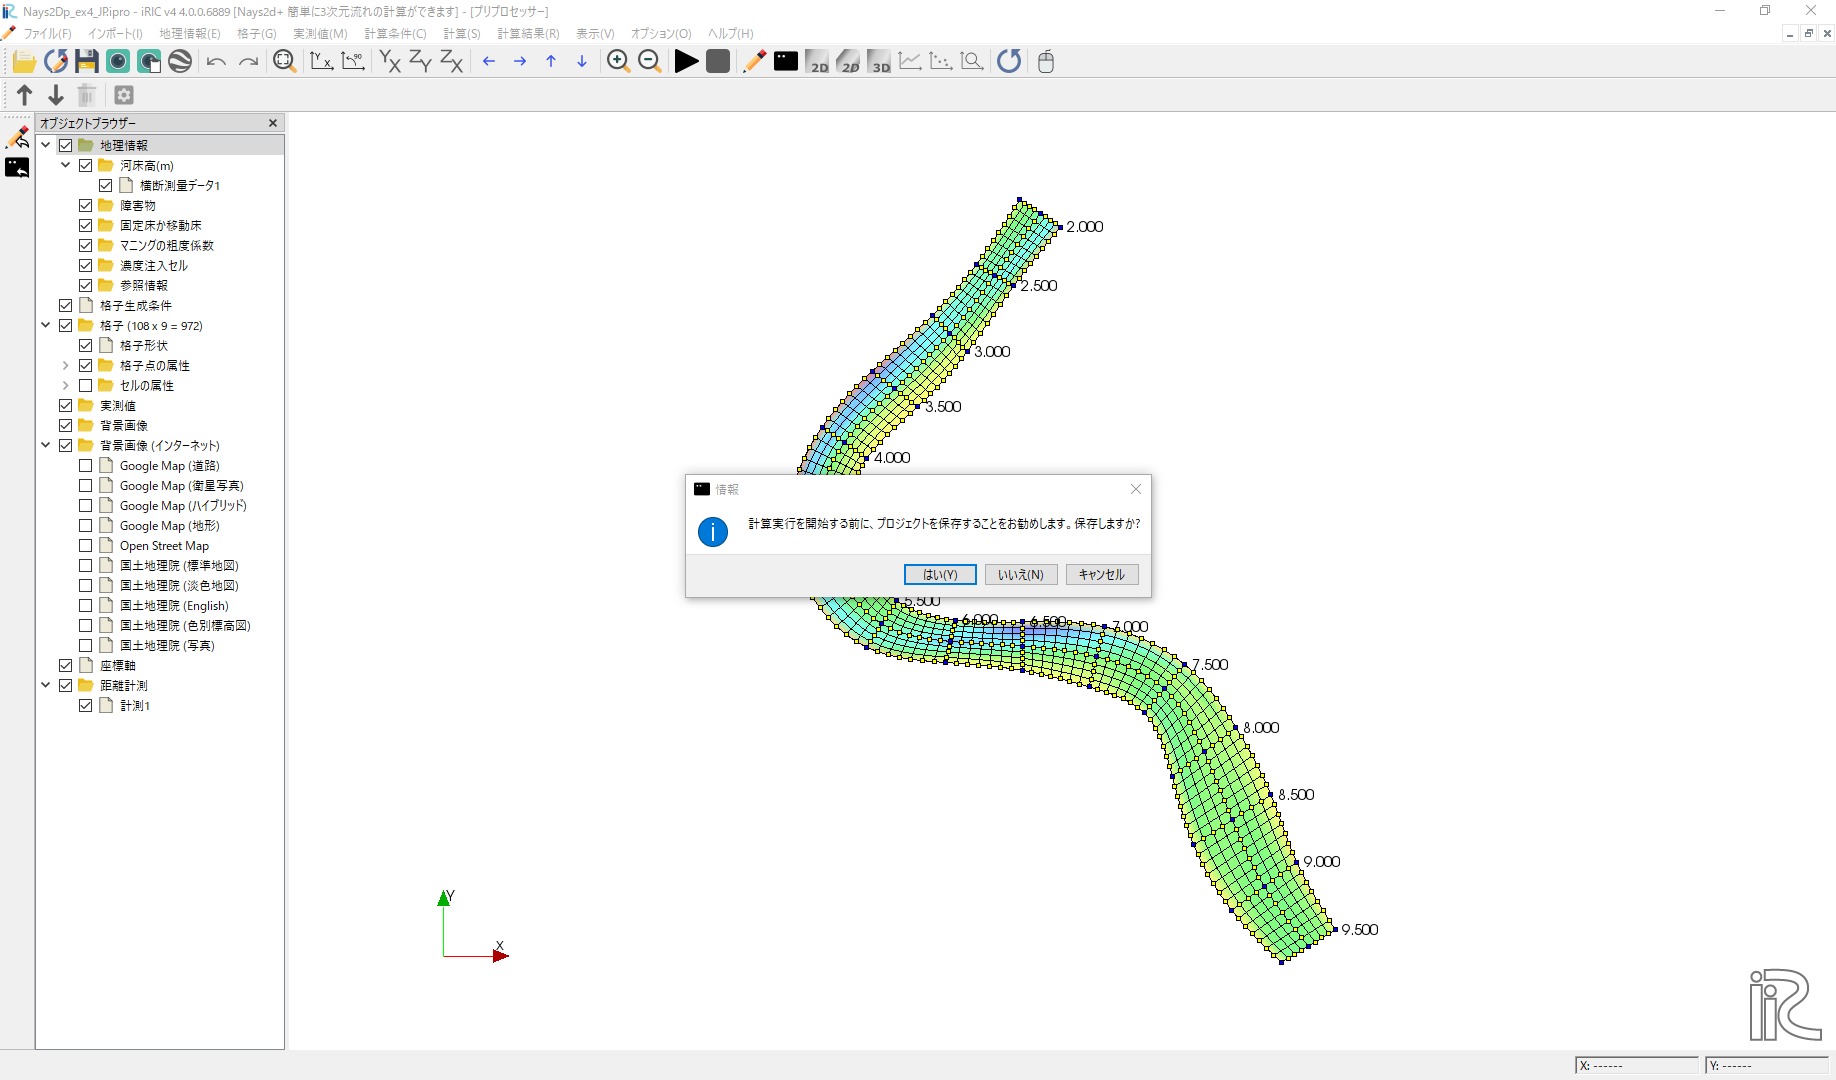Switch to the ZY plane view
Image resolution: width=1836 pixels, height=1080 pixels.
pyautogui.click(x=421, y=62)
